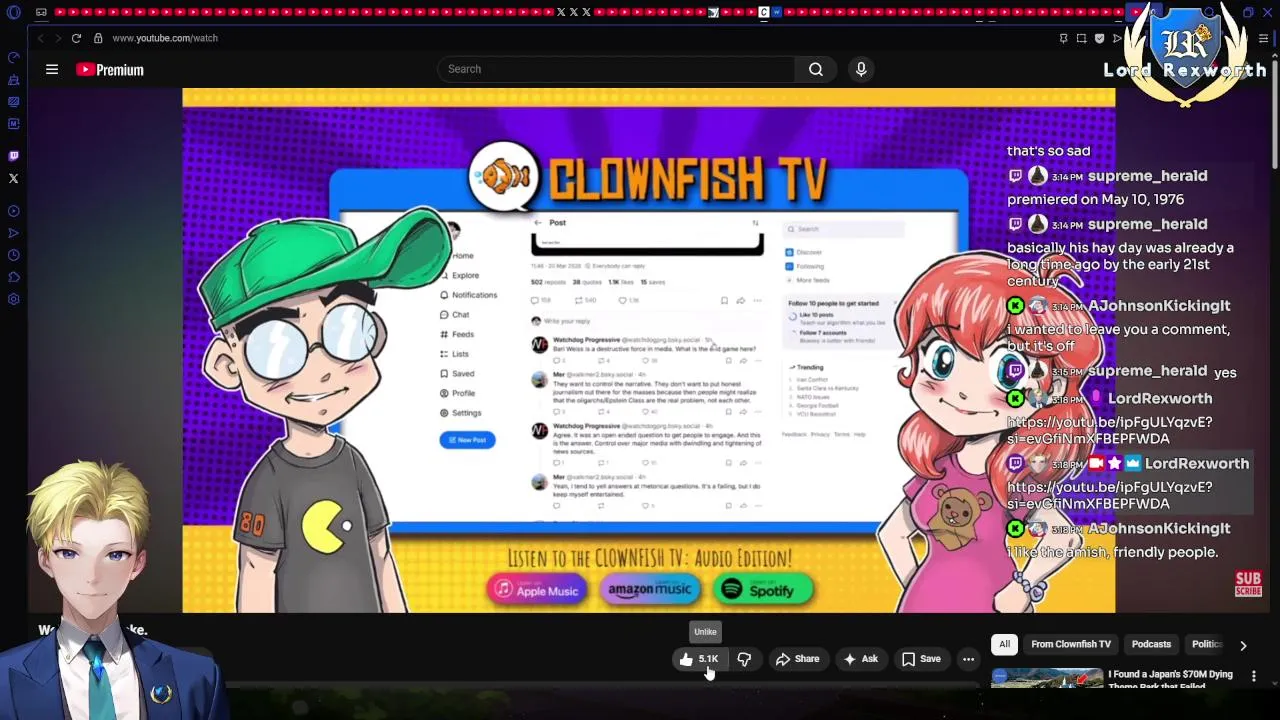Show more filter chips with right chevron
The height and width of the screenshot is (720, 1280).
coord(1243,645)
